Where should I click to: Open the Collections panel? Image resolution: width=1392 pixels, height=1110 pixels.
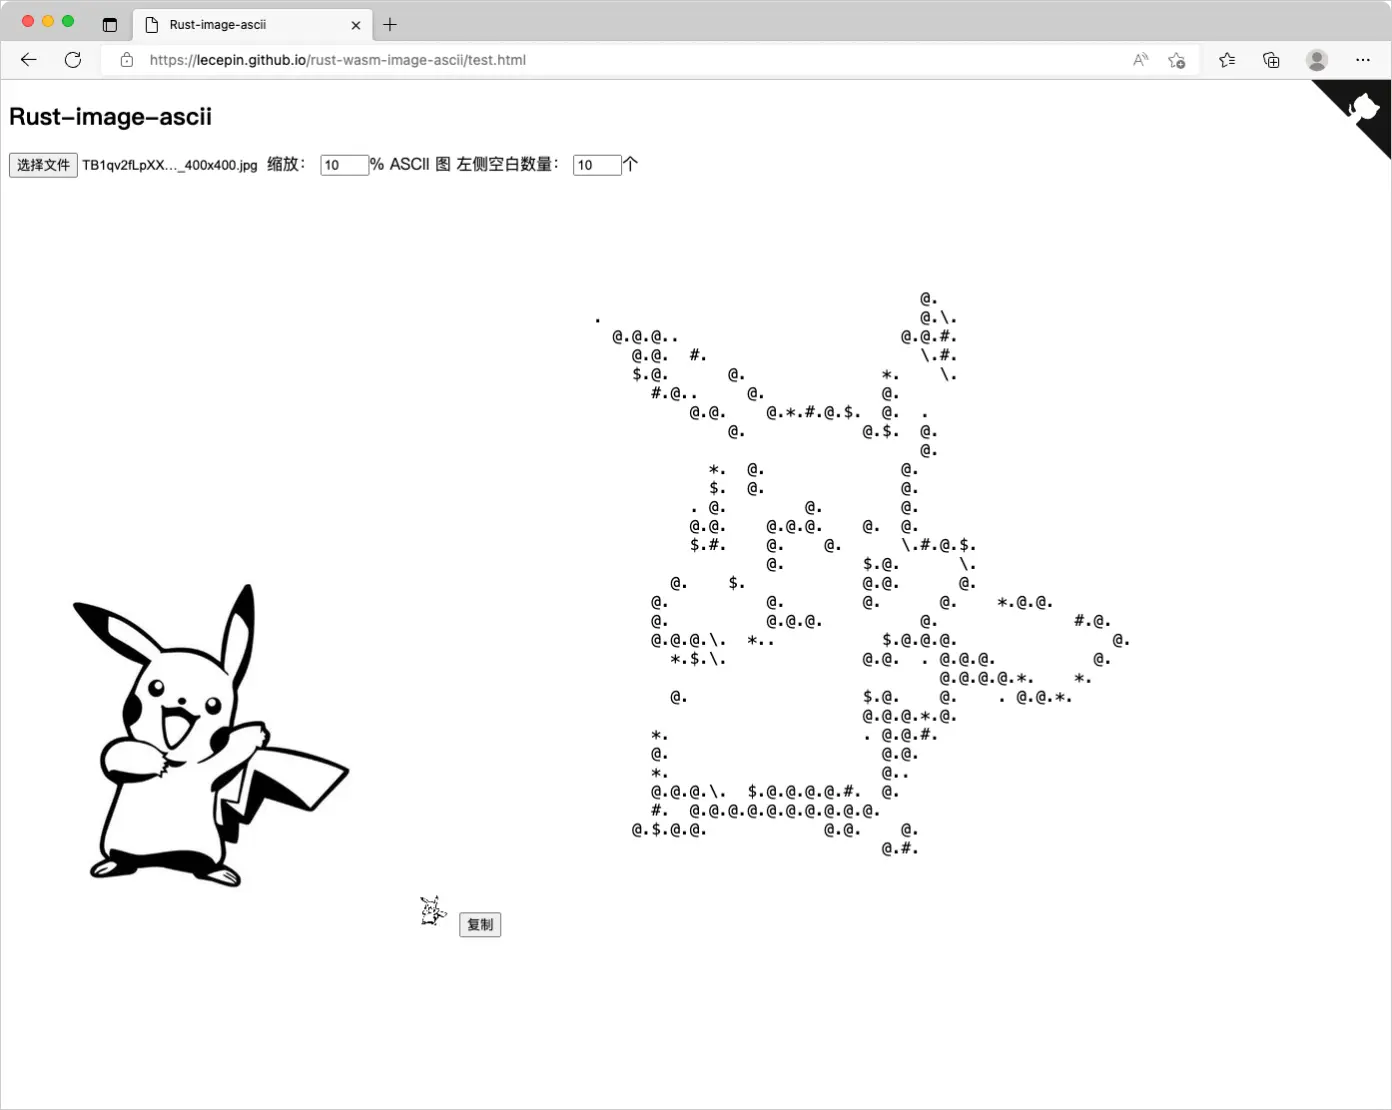coord(1271,60)
